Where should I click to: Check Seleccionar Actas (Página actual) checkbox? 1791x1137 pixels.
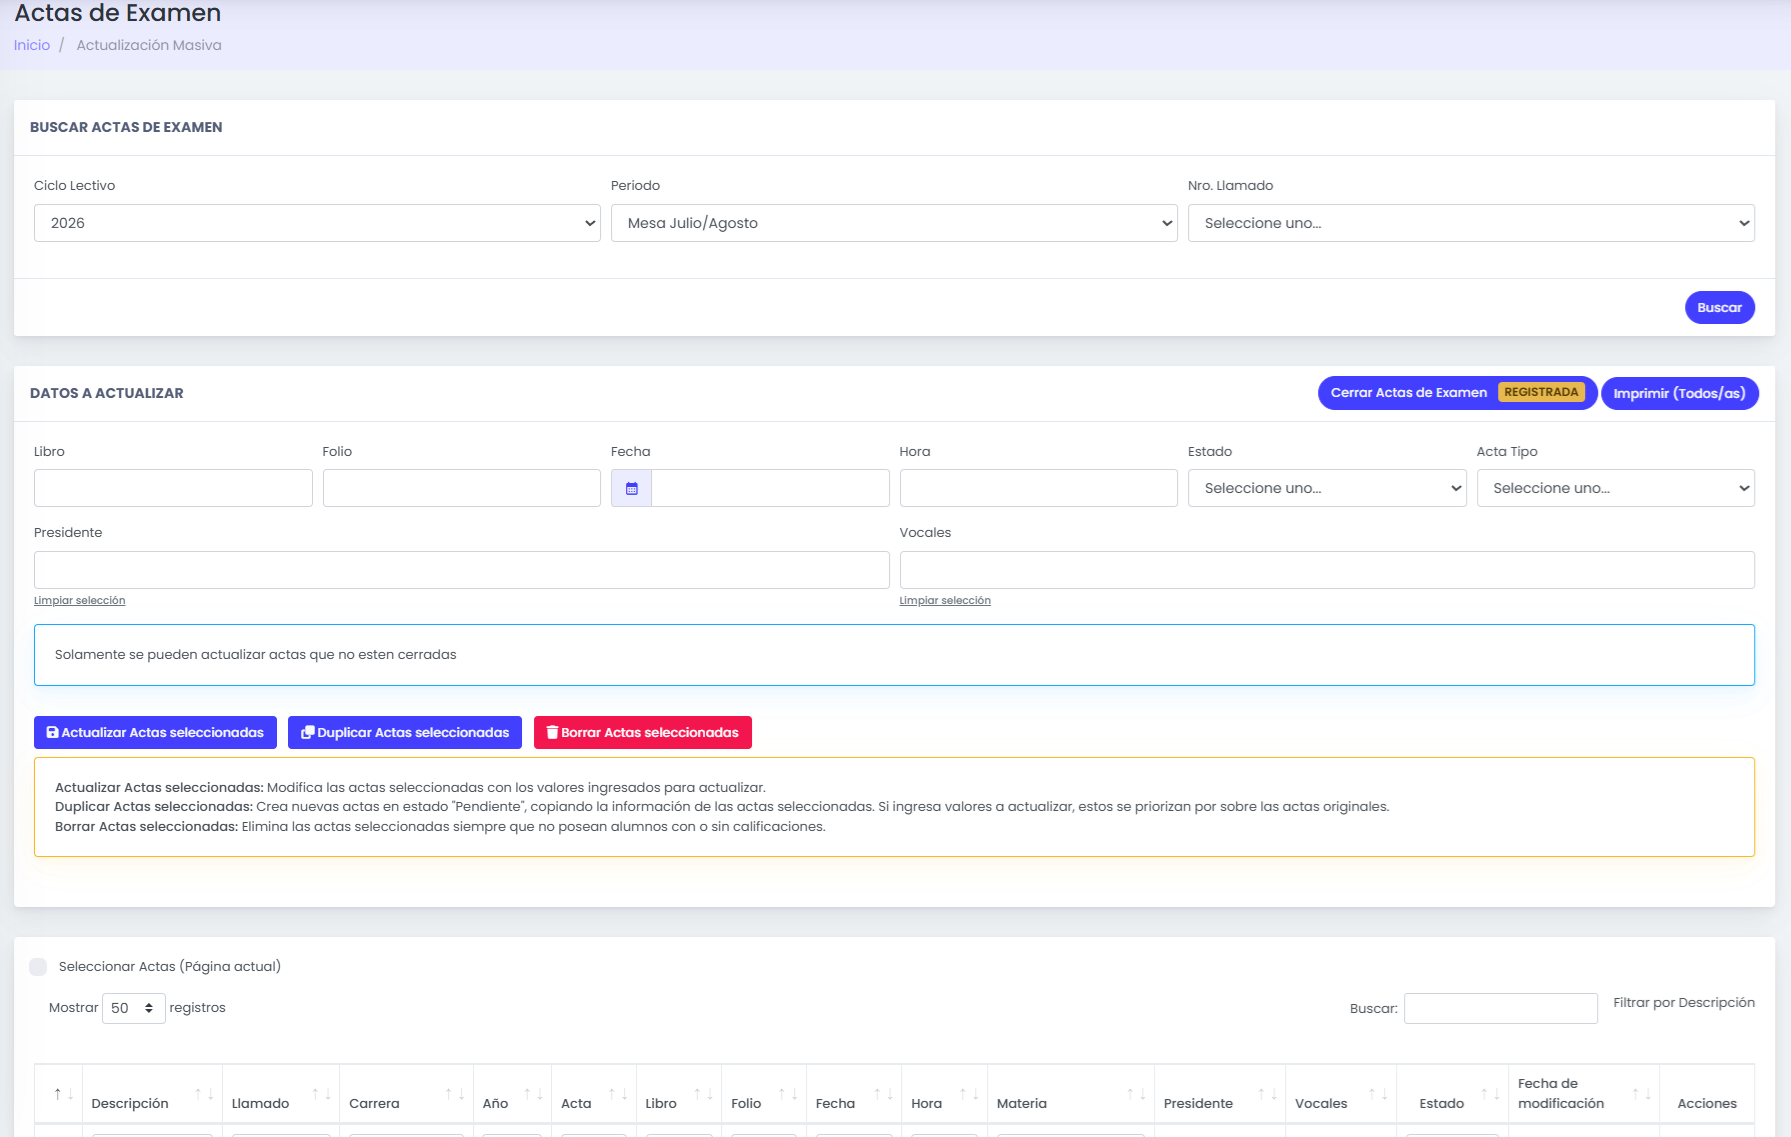click(38, 966)
